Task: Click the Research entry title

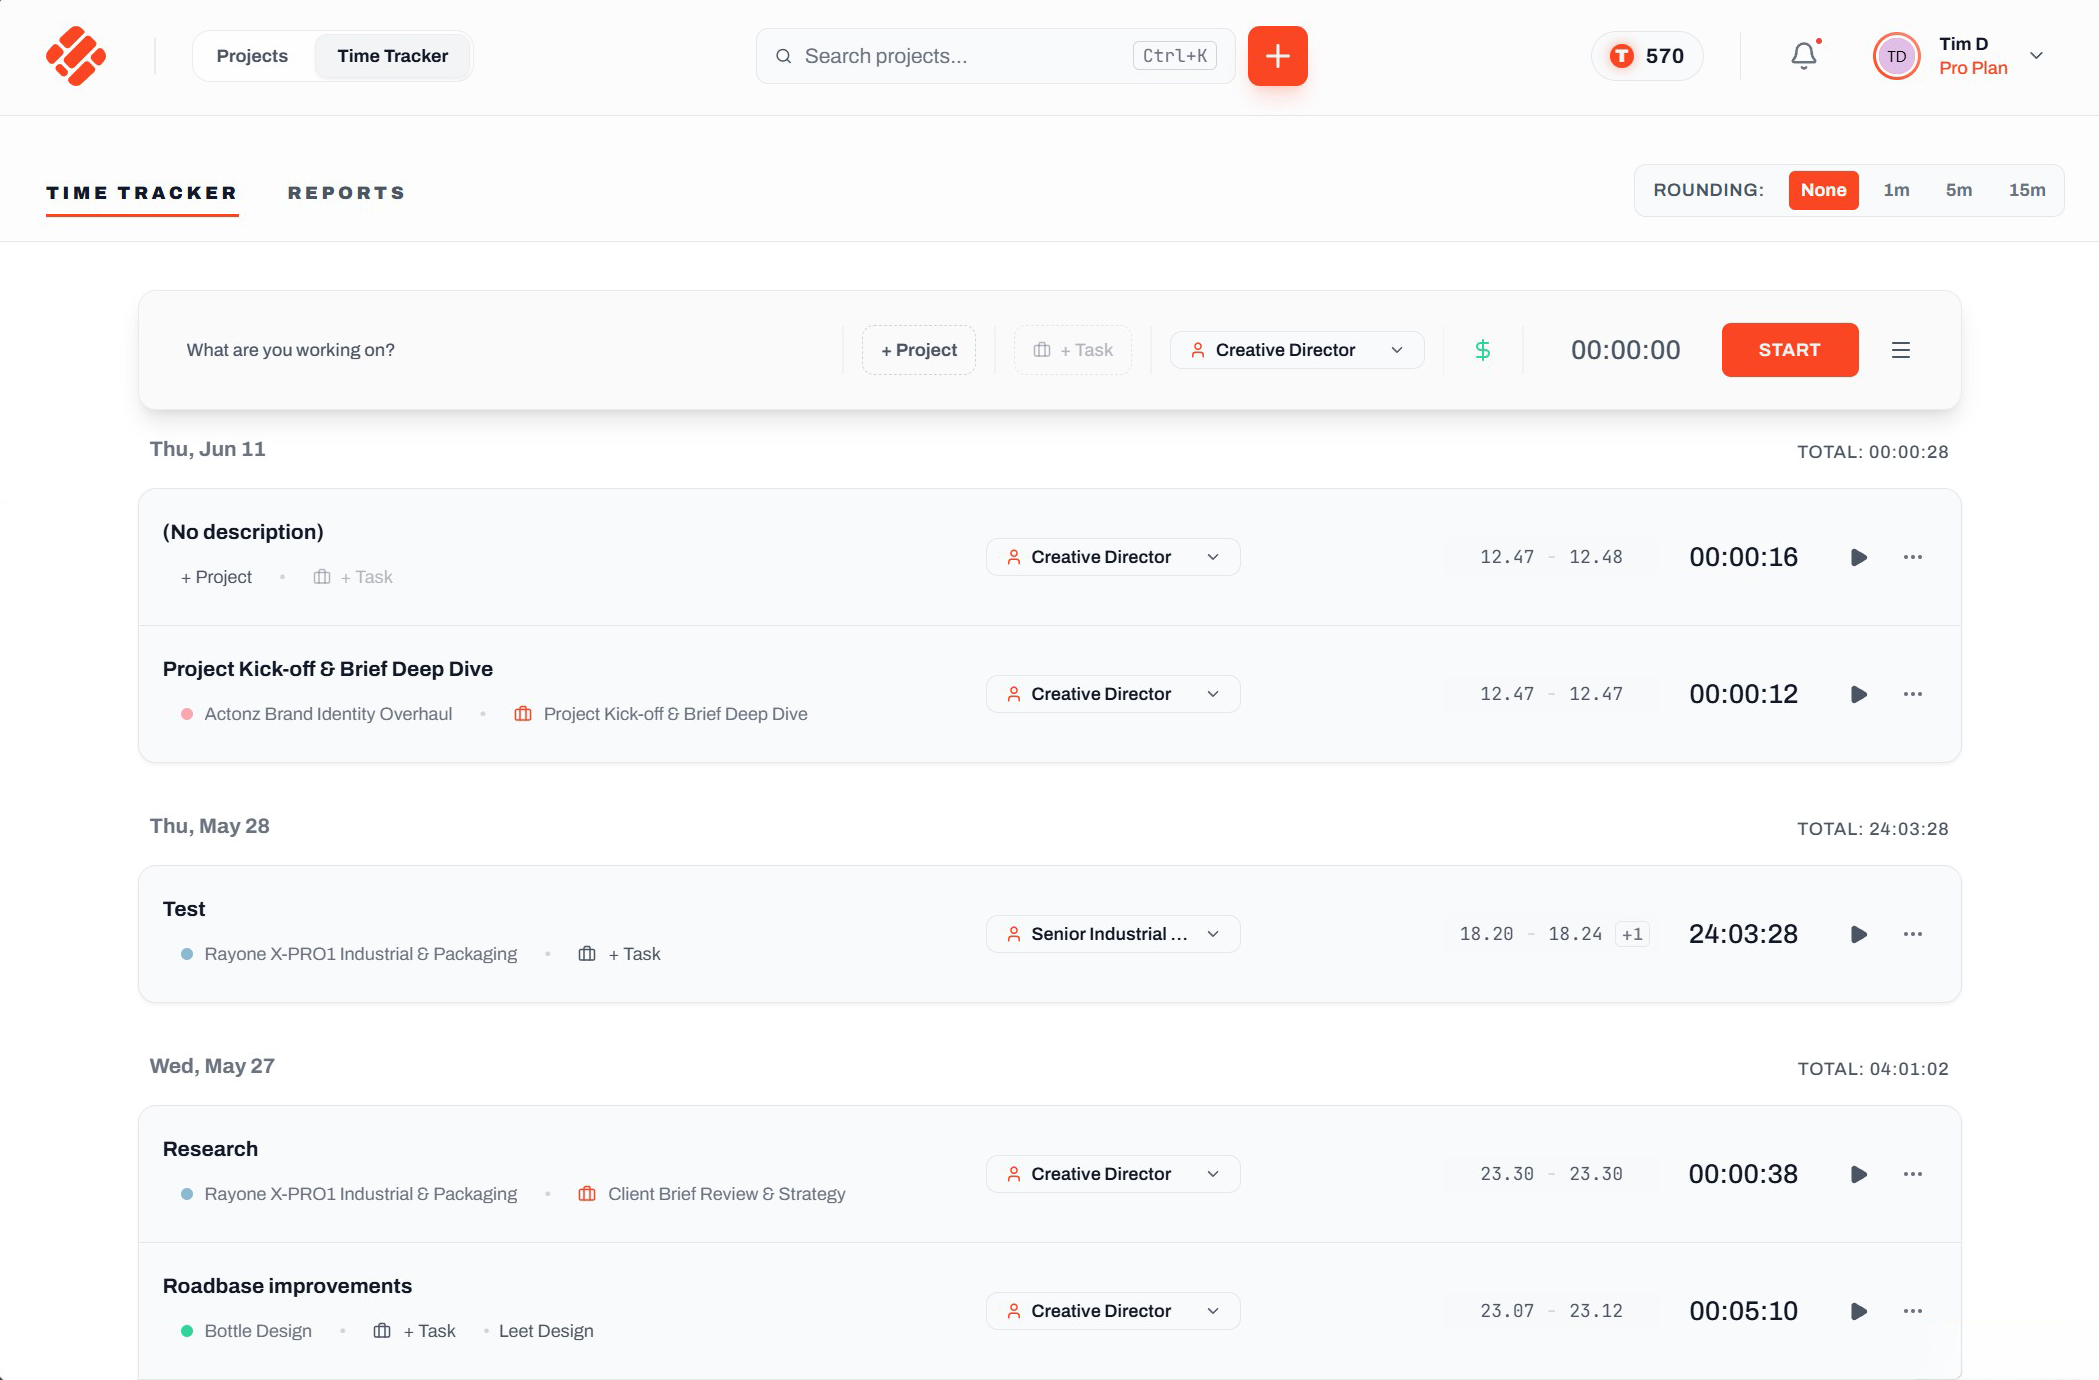Action: click(x=210, y=1149)
